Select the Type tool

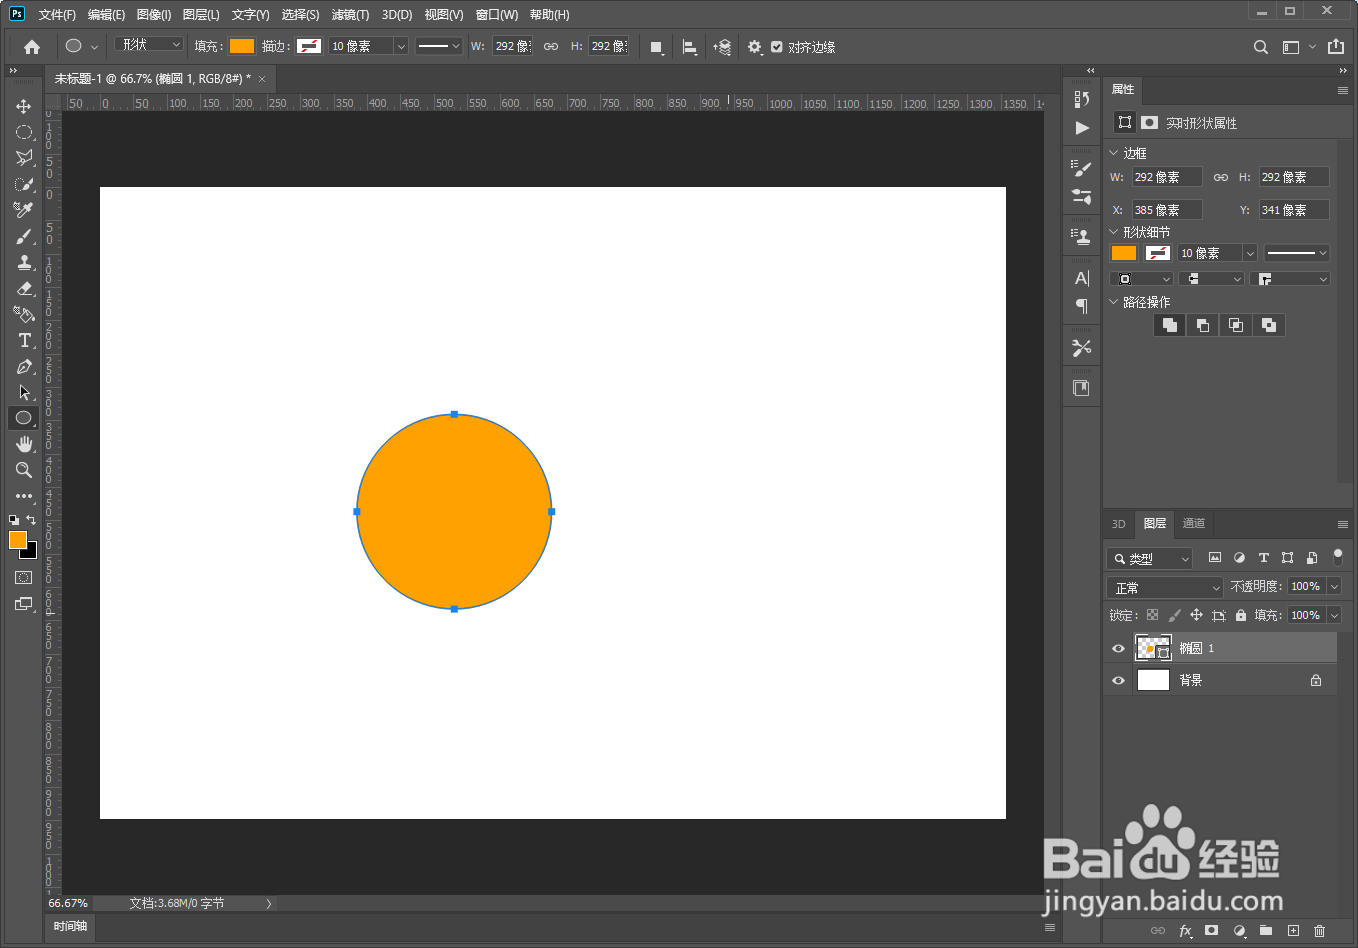coord(24,340)
